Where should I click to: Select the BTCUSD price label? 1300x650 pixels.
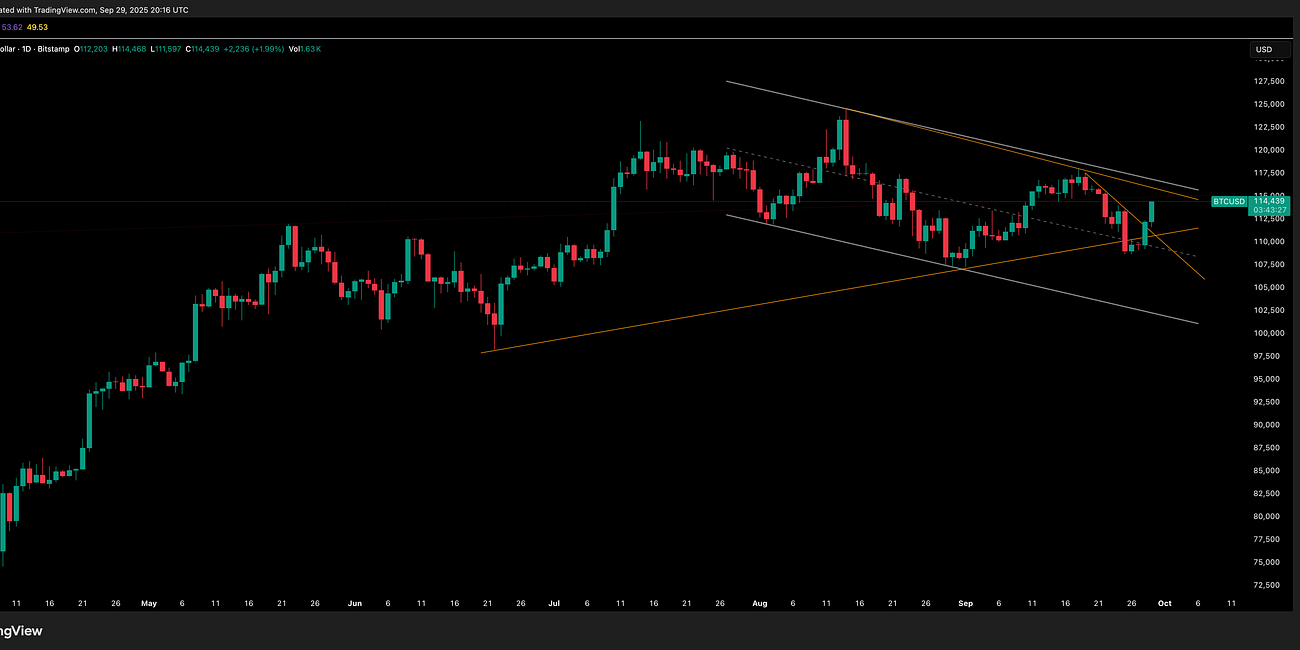tap(1229, 201)
